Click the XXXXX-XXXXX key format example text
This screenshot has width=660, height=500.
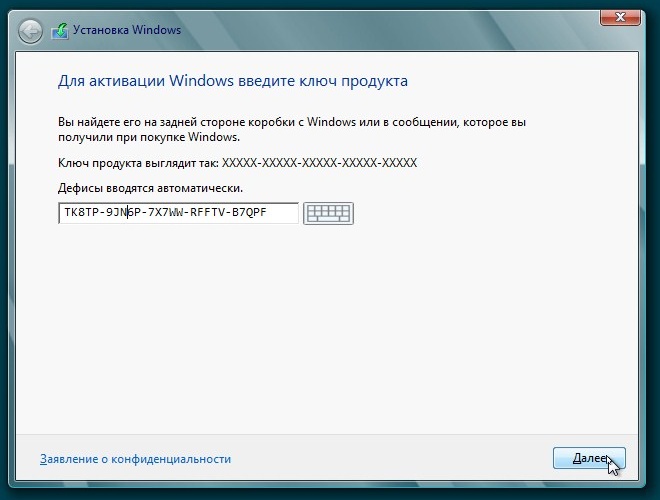click(x=319, y=162)
